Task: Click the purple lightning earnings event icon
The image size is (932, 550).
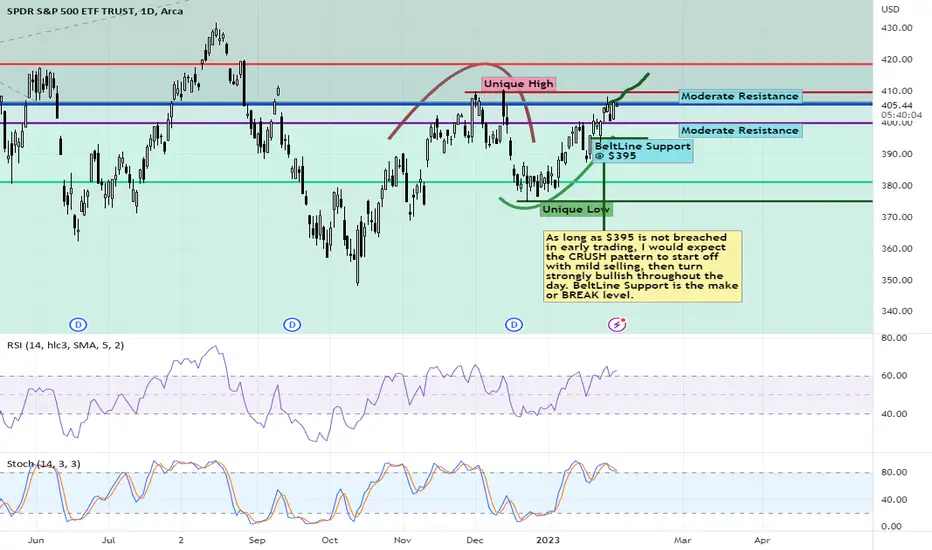Action: 617,325
